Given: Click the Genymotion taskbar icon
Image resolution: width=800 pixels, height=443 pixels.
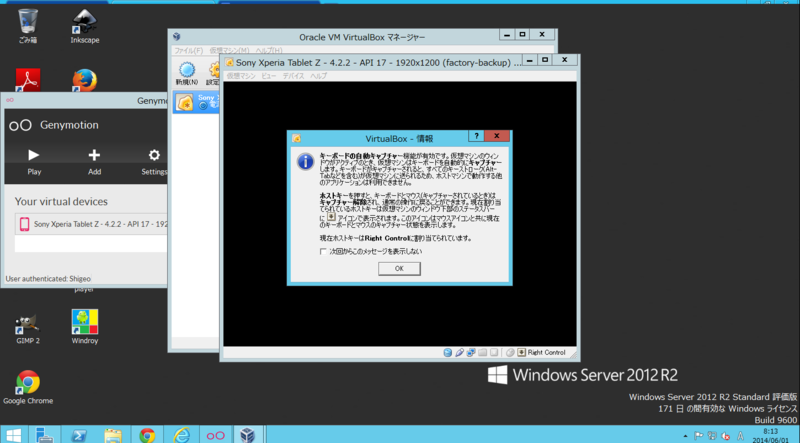Looking at the screenshot, I should (x=215, y=435).
